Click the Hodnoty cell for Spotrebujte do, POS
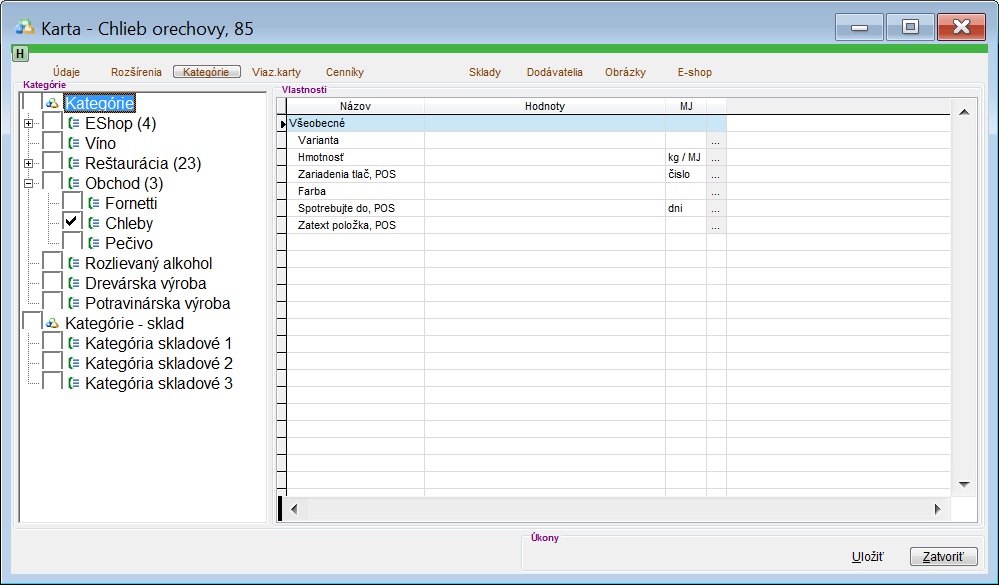 pyautogui.click(x=544, y=209)
